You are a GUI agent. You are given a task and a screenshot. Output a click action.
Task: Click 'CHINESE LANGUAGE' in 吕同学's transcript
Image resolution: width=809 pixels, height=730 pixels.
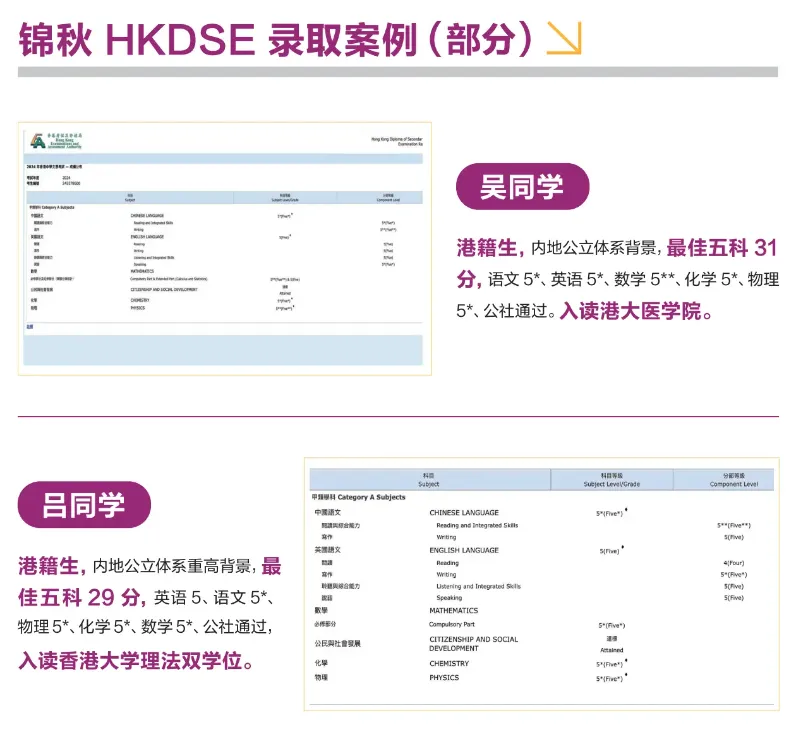click(464, 513)
